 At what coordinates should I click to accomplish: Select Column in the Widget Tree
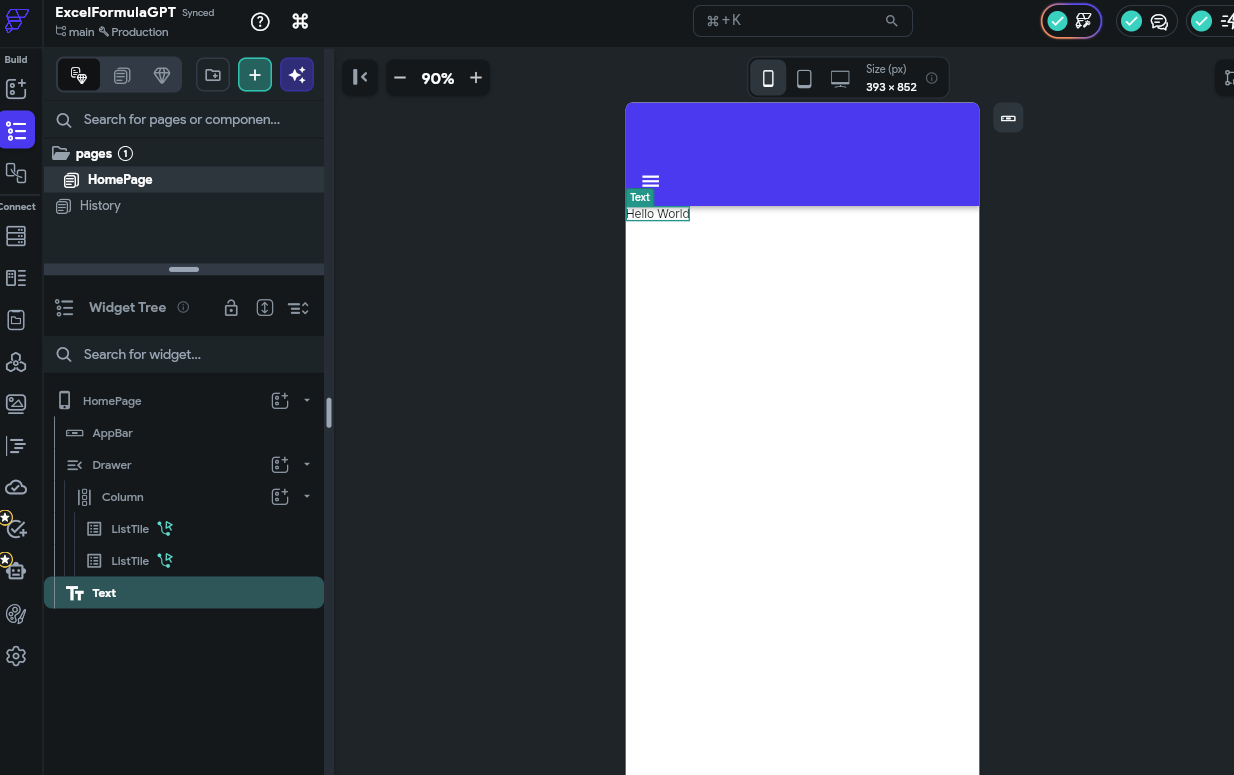[123, 497]
